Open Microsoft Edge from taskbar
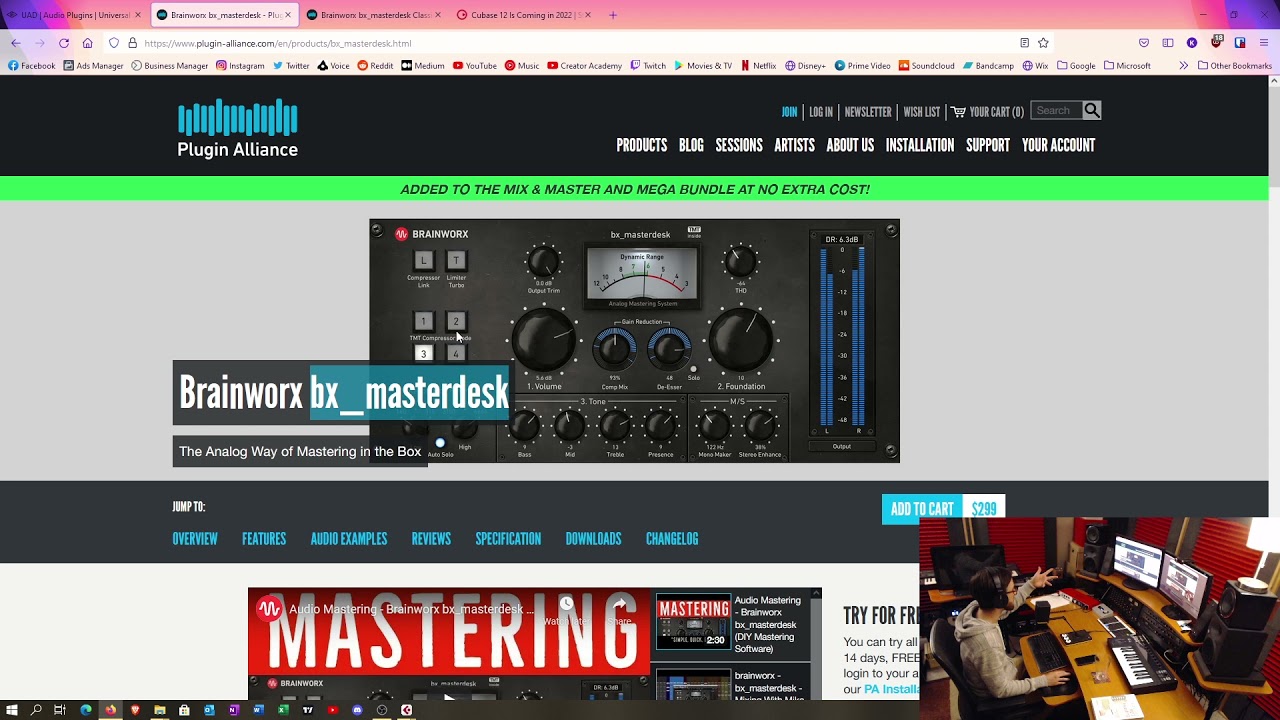Screen dimensions: 1280x720 tap(86, 710)
